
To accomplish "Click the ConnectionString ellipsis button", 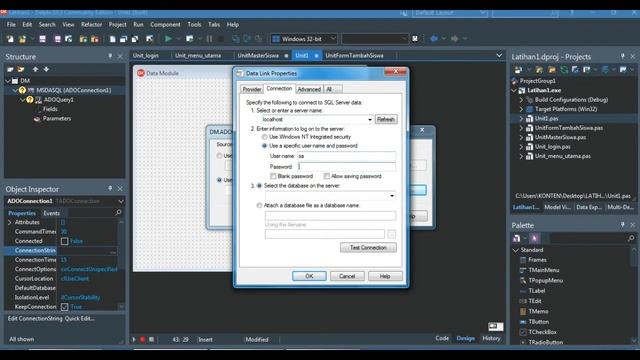I will click(x=113, y=251).
